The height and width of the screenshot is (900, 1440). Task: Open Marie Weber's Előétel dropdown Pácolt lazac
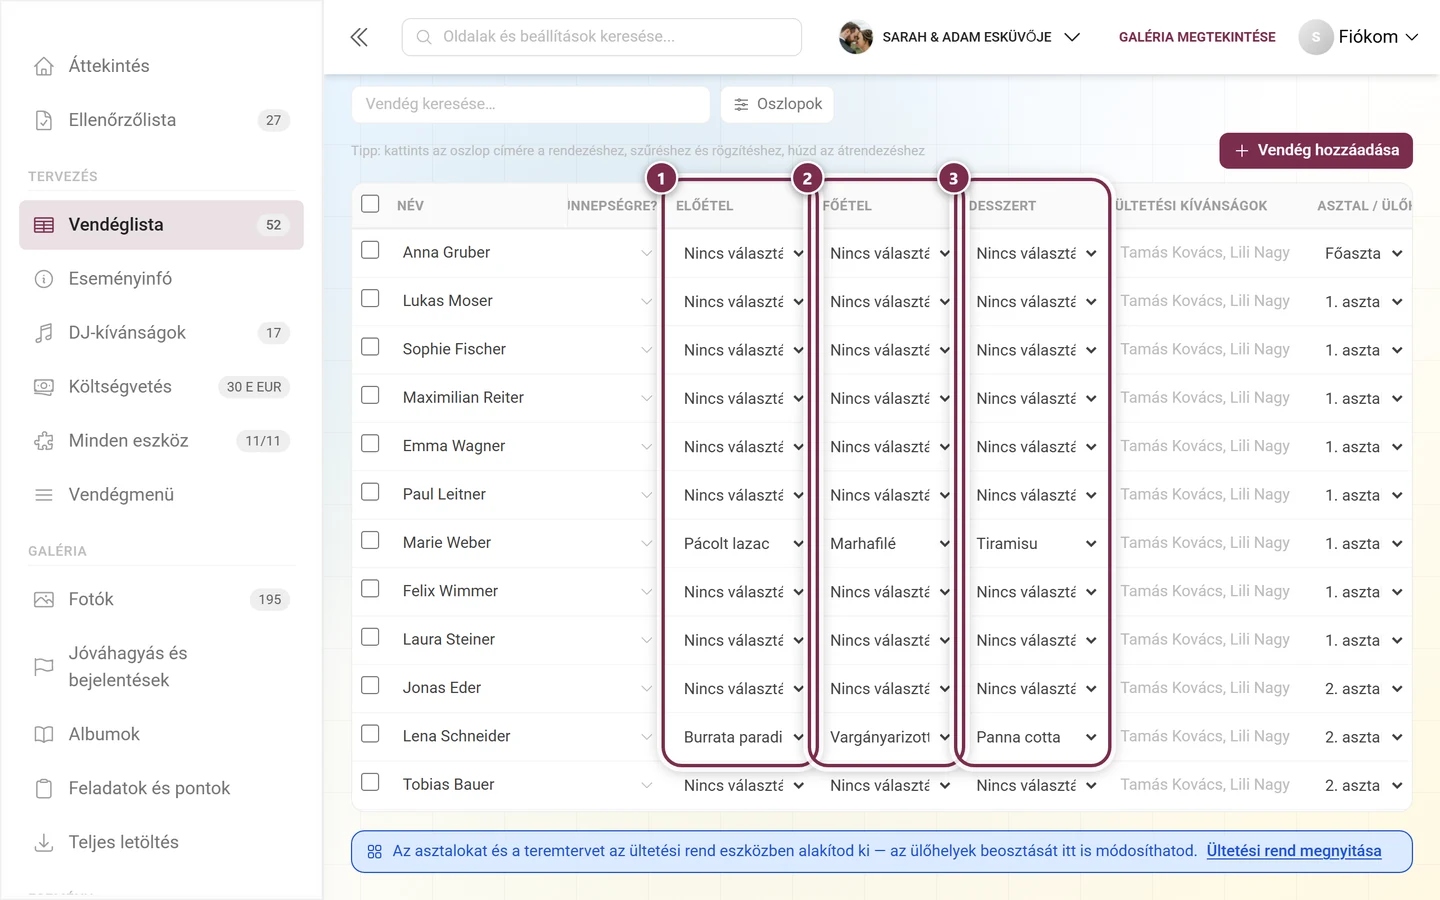coord(743,544)
